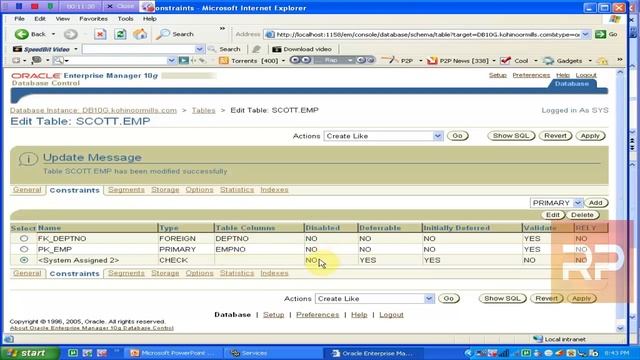Image resolution: width=640 pixels, height=360 pixels.
Task: Open the File menu
Action: 19,19
